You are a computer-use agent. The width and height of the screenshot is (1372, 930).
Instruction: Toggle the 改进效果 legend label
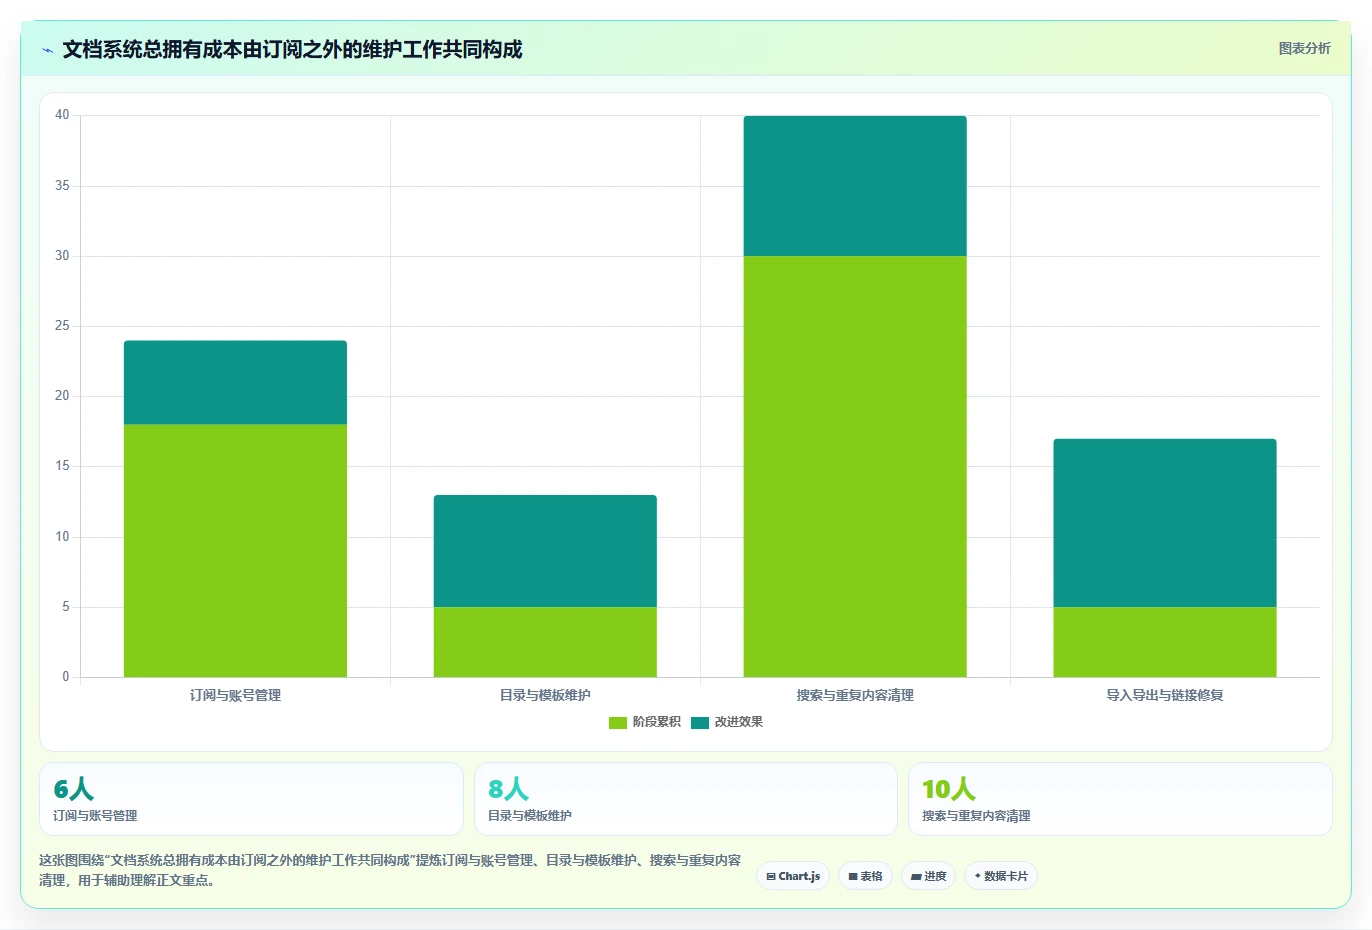pyautogui.click(x=738, y=722)
